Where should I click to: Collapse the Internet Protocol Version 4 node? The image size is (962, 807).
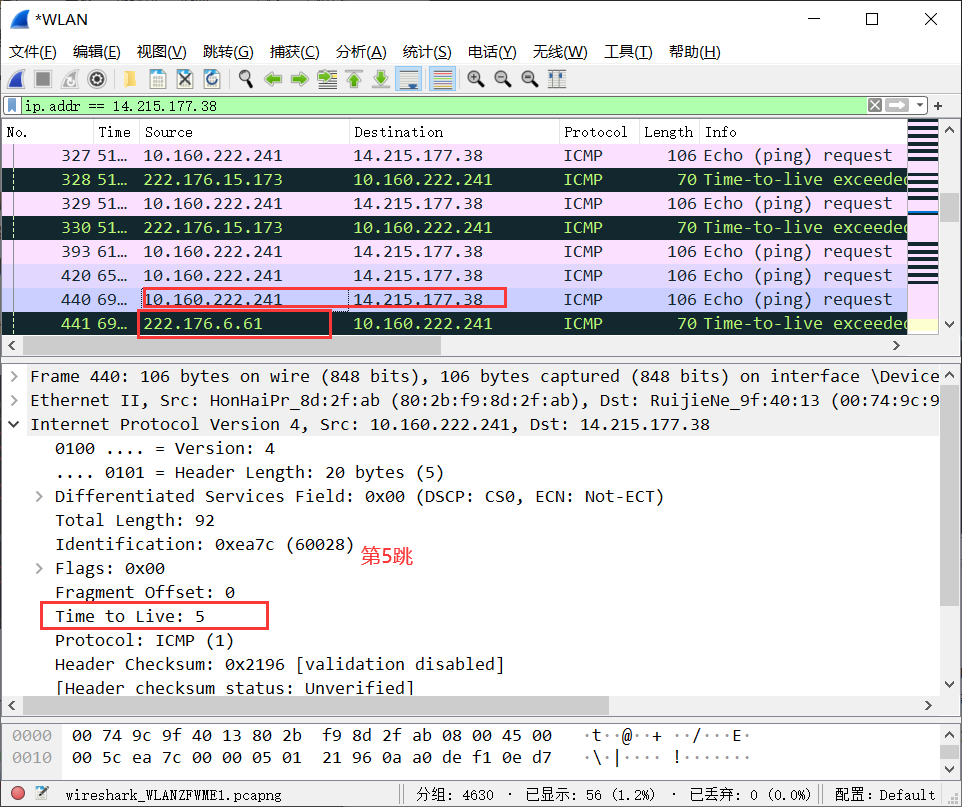pos(14,424)
